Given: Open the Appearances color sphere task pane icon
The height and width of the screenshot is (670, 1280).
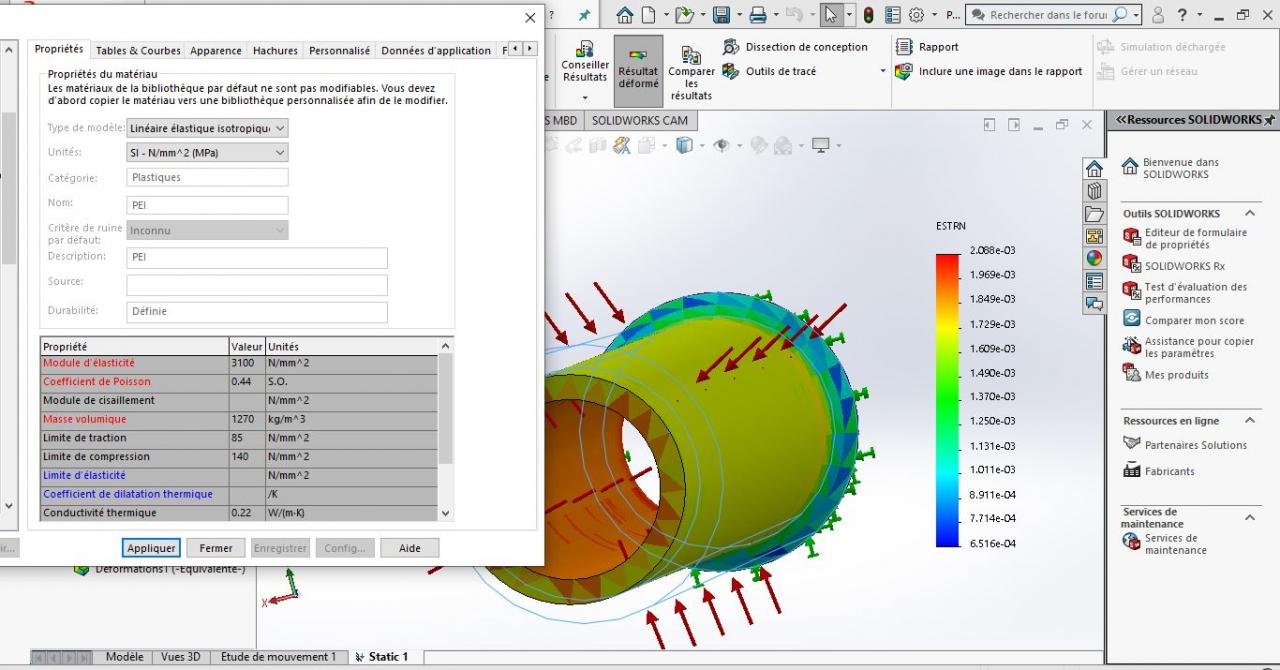Looking at the screenshot, I should pos(1094,258).
